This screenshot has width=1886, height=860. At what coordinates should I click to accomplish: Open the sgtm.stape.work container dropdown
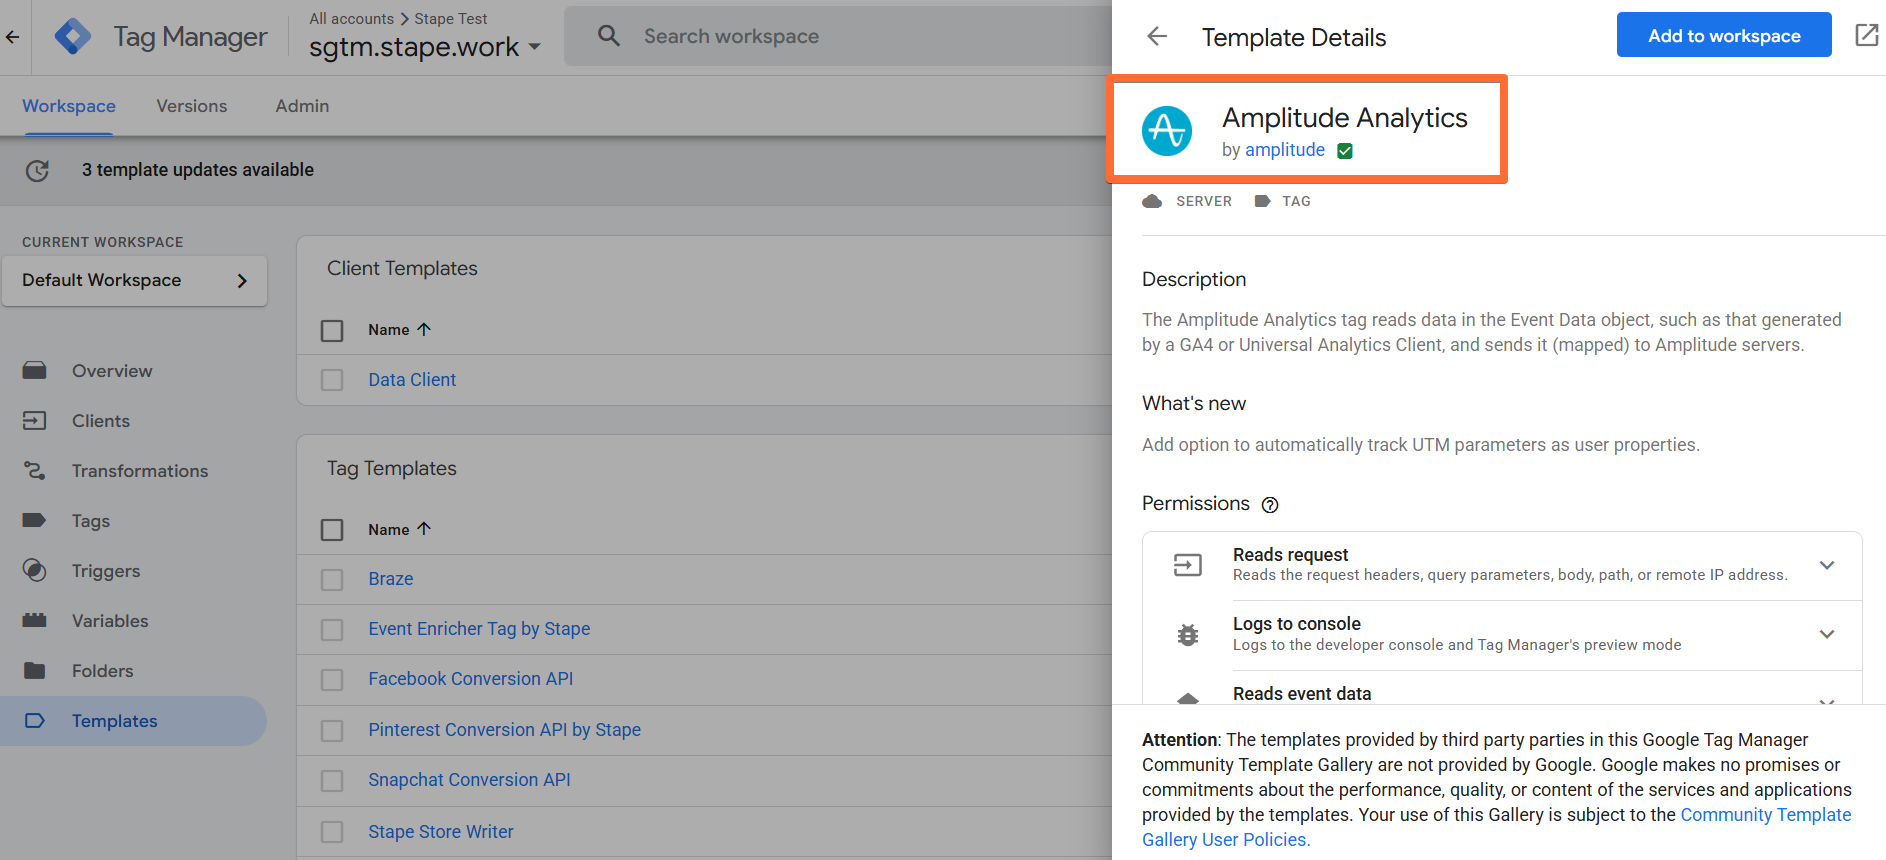click(x=425, y=47)
